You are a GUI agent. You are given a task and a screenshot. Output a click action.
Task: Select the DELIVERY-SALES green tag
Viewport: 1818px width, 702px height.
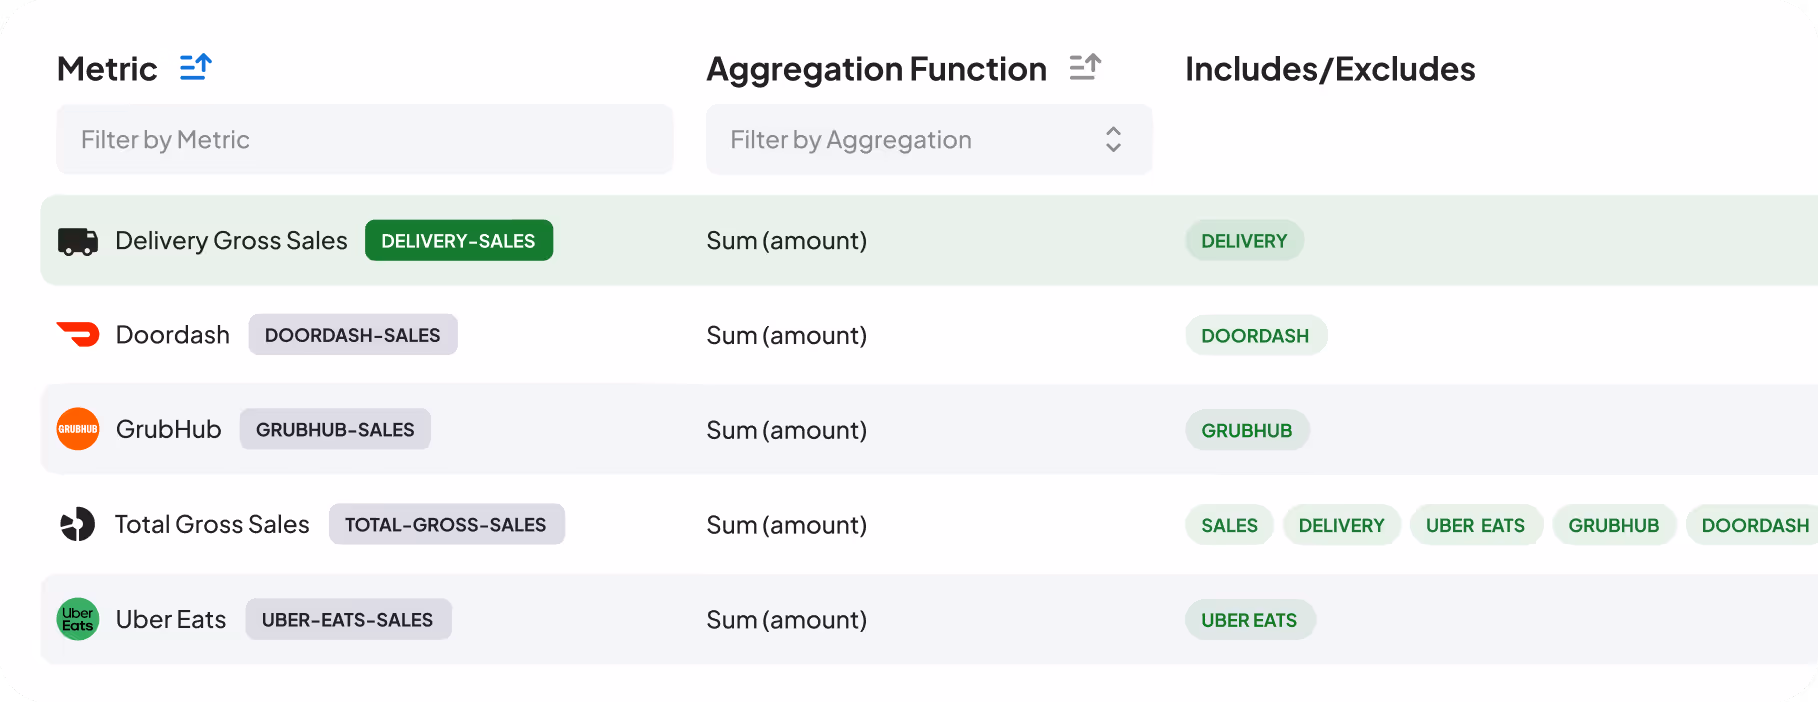click(x=458, y=241)
